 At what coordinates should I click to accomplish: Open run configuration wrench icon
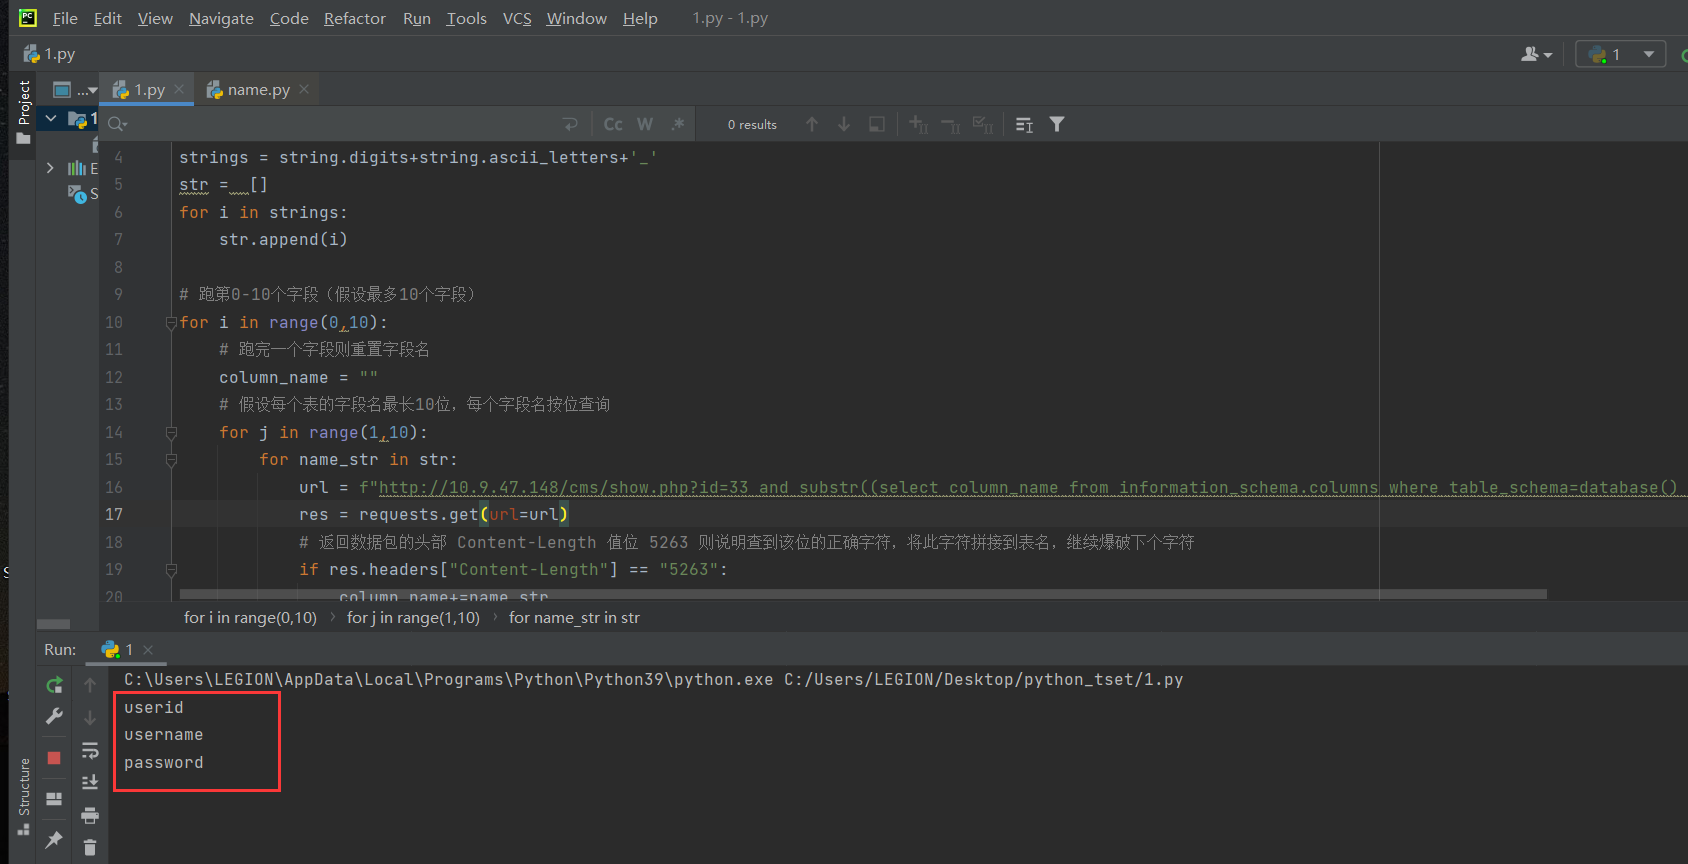coord(54,716)
